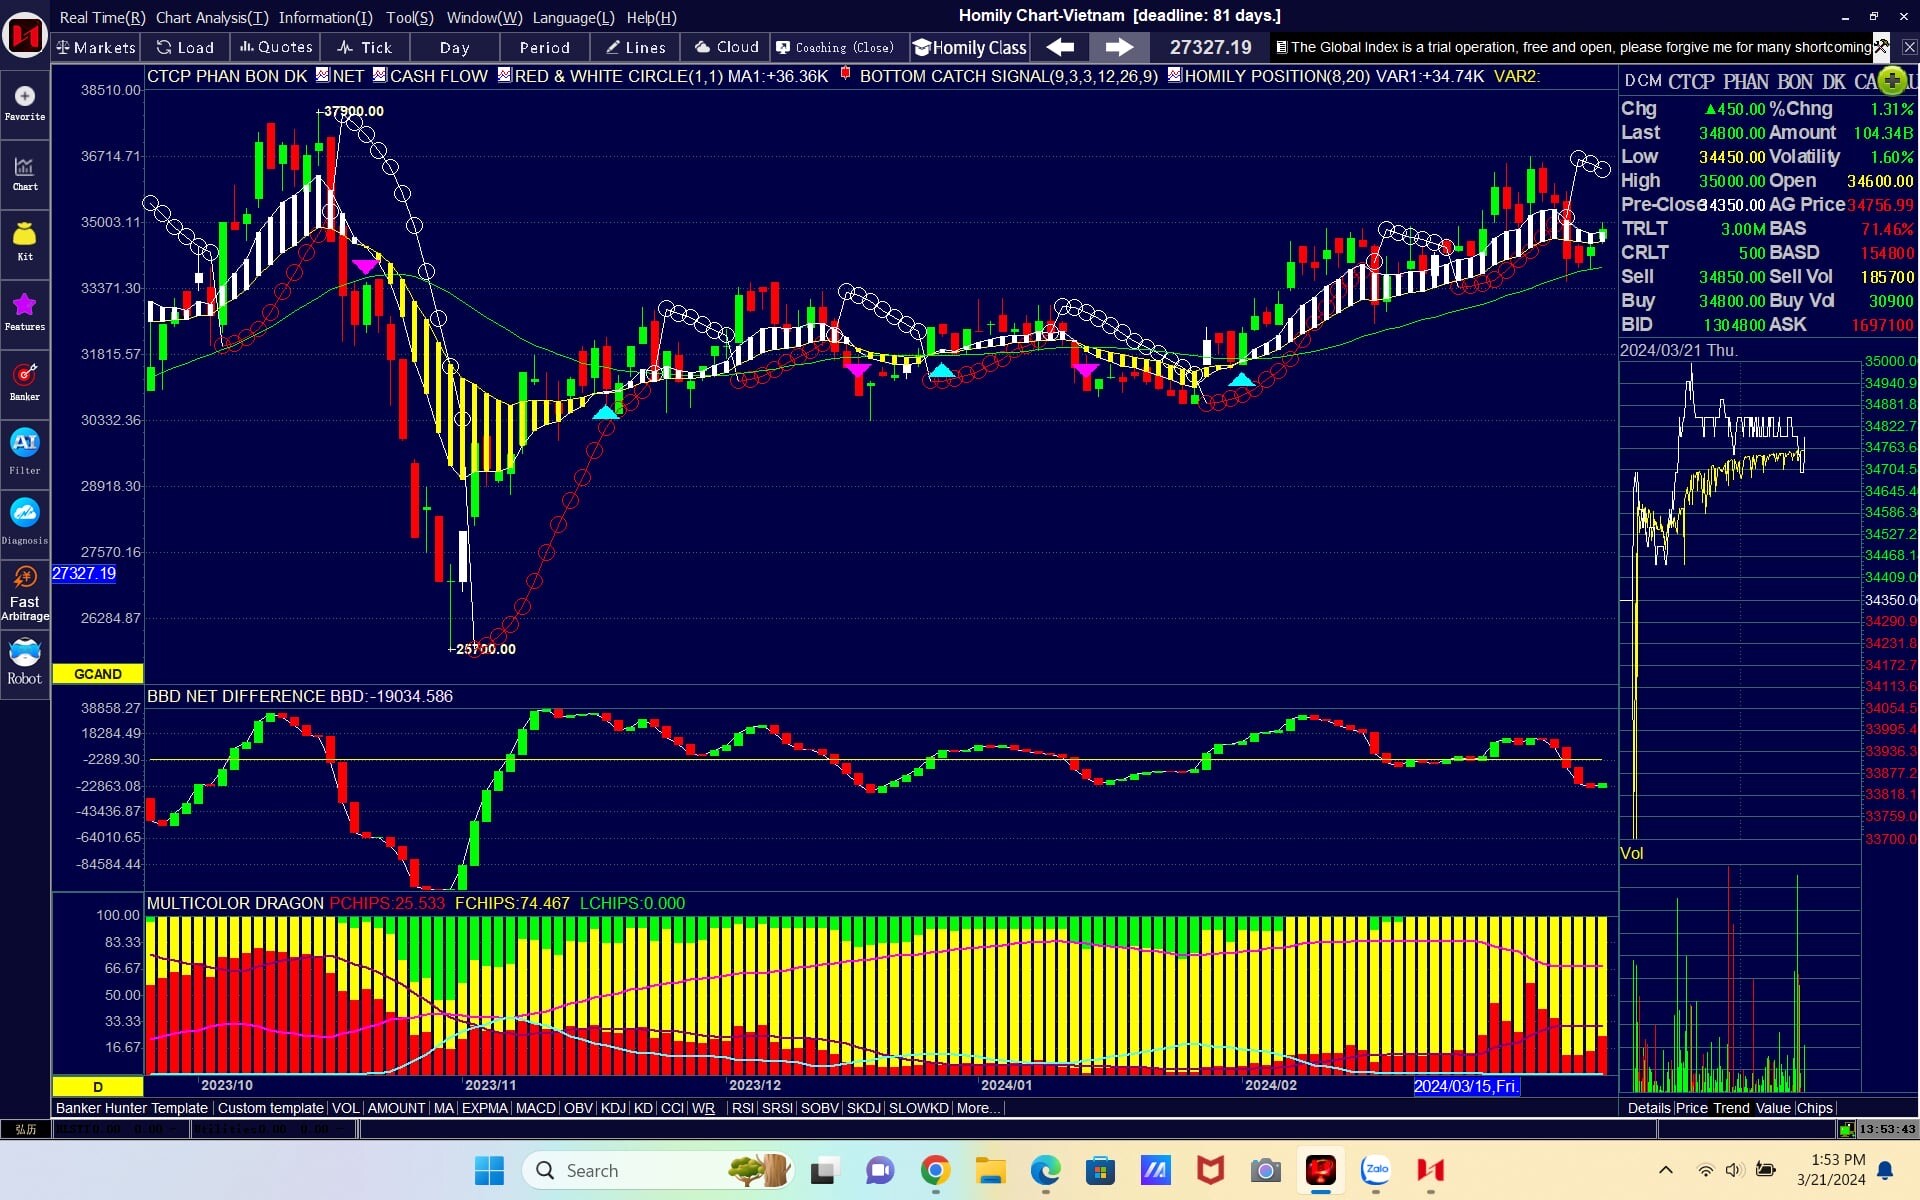Image resolution: width=1920 pixels, height=1200 pixels.
Task: Go to next stock with right arrow
Action: (x=1119, y=47)
